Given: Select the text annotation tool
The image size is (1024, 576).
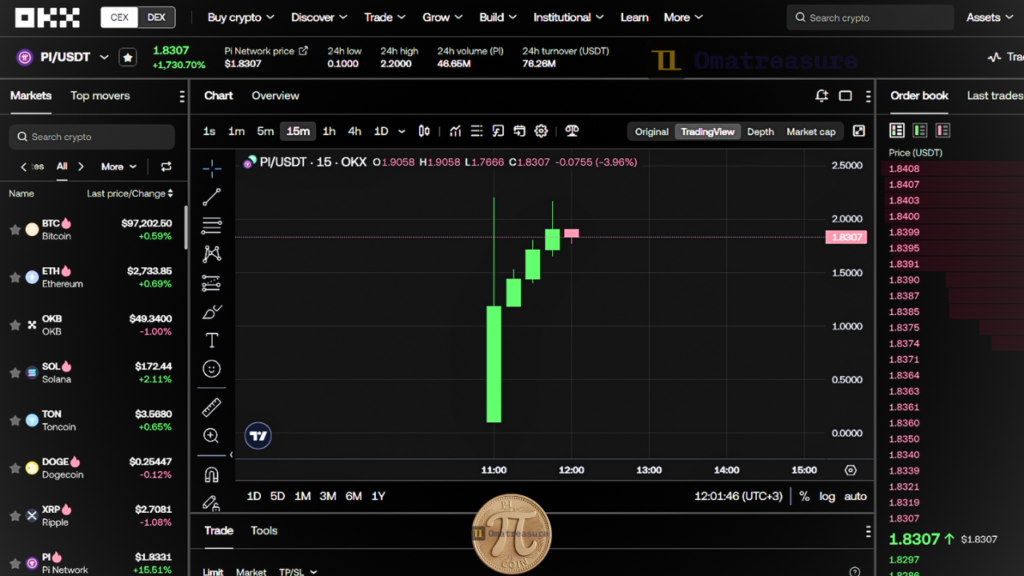Looking at the screenshot, I should tap(212, 340).
